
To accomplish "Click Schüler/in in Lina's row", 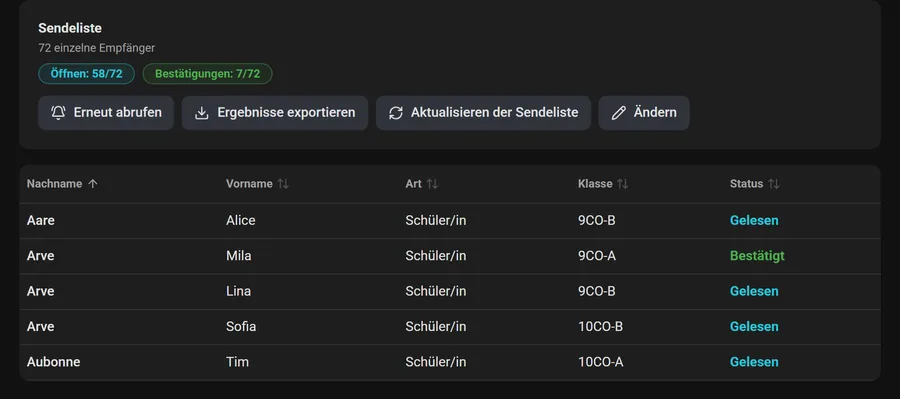I will (x=436, y=292).
